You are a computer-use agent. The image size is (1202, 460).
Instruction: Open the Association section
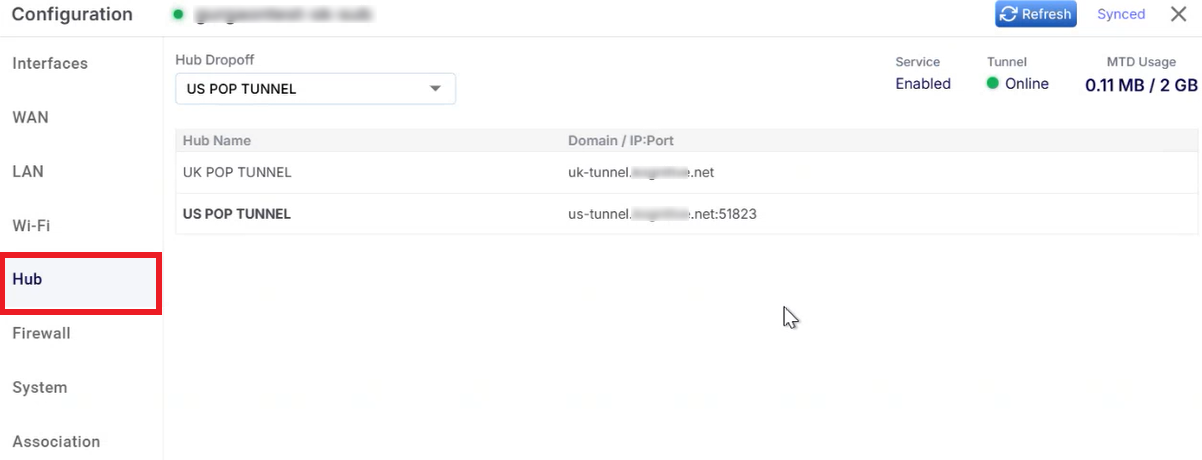pos(56,441)
